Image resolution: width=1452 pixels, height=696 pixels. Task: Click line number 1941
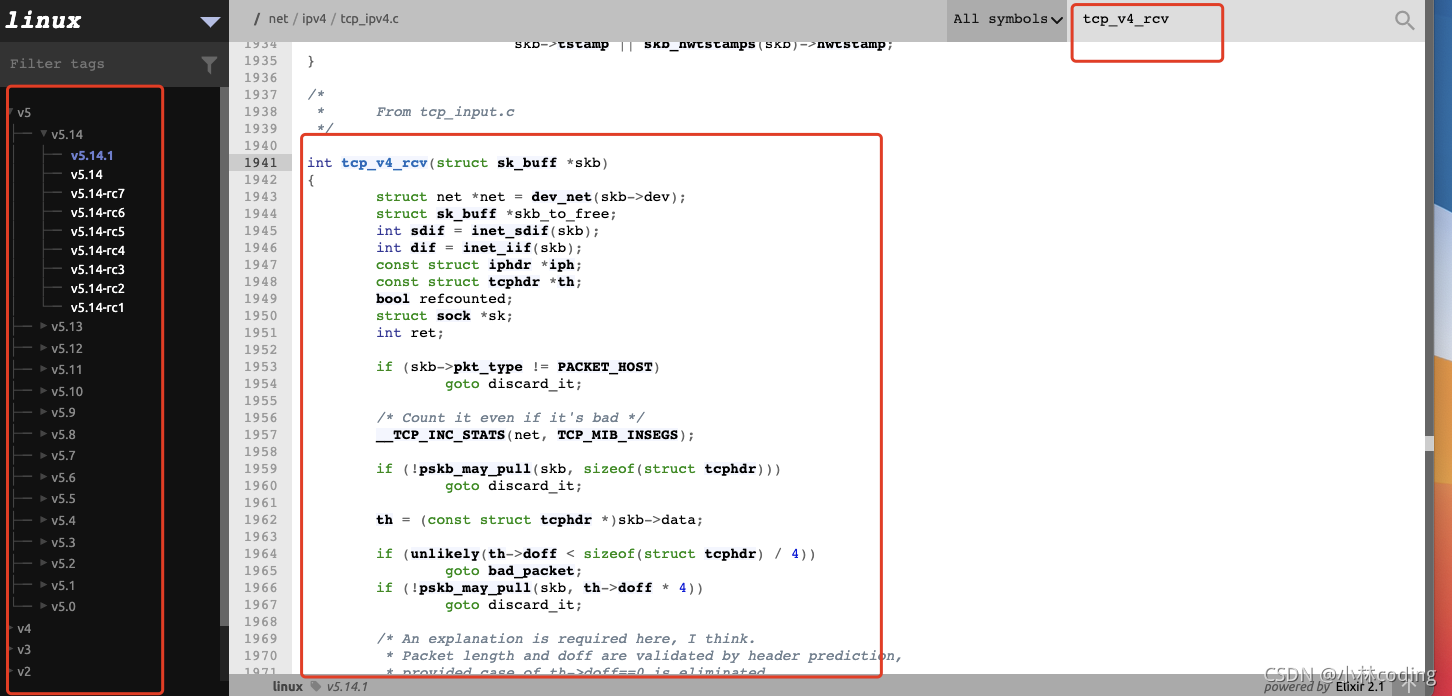260,163
